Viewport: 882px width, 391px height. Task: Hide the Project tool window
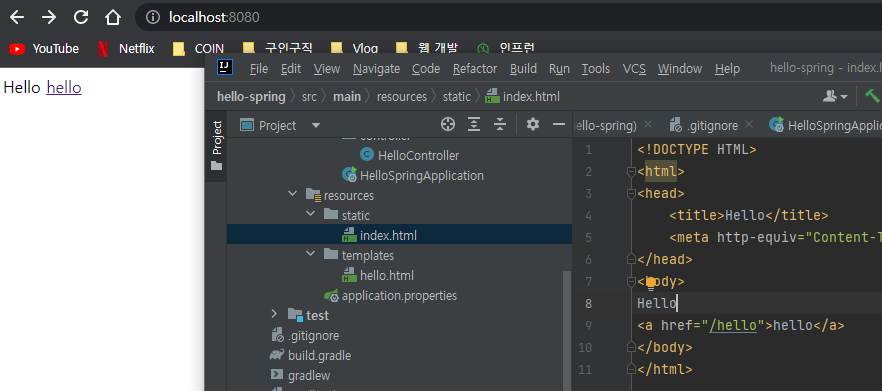point(559,125)
